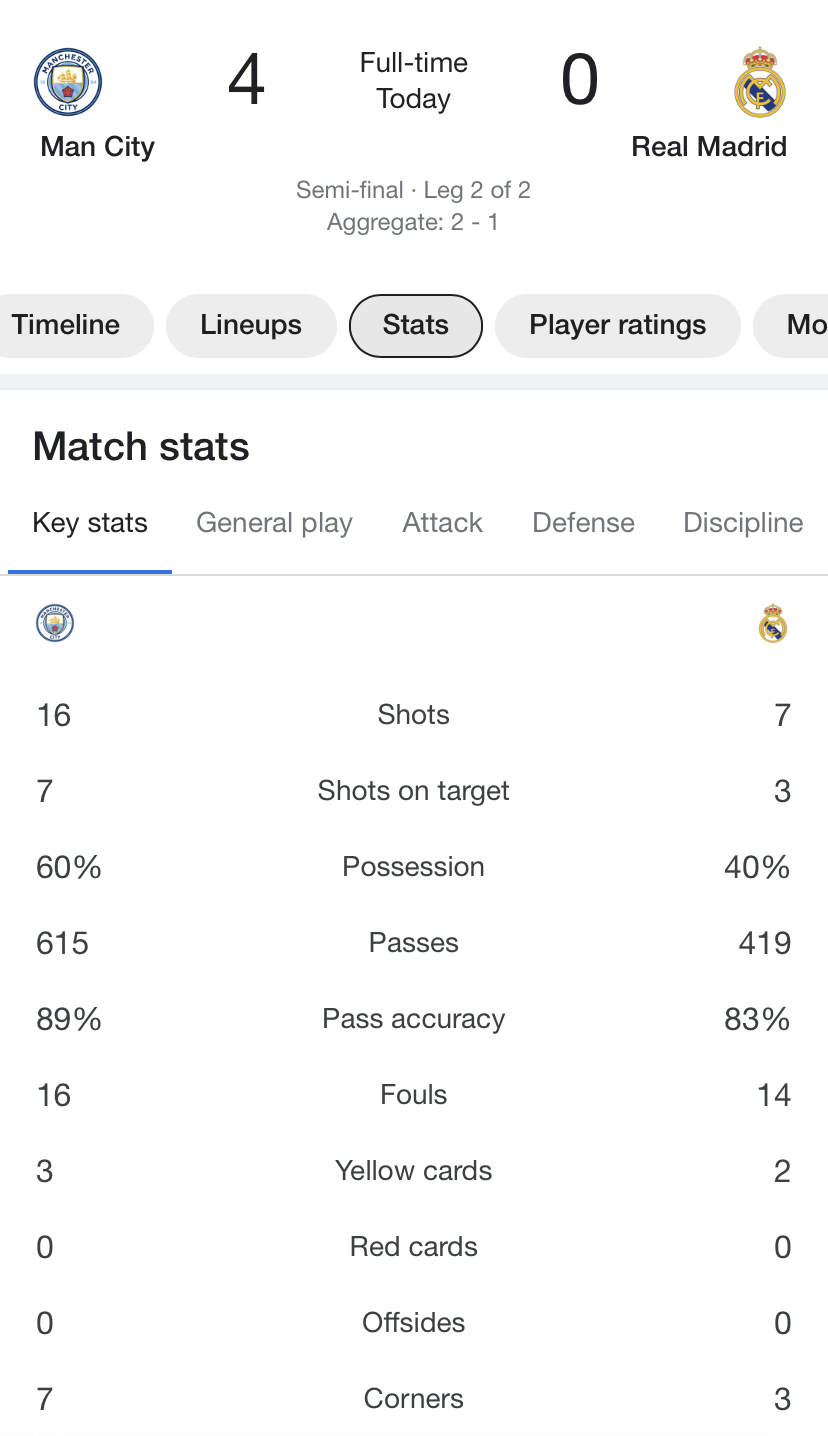The width and height of the screenshot is (828, 1436).
Task: Click the large Manchester City crest
Action: 68,82
